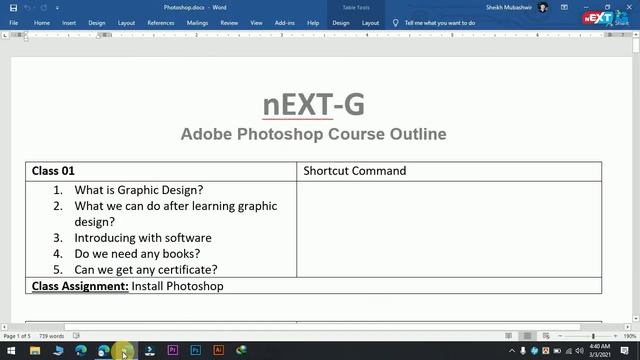
Task: Open the network signal tray icon
Action: pyautogui.click(x=569, y=351)
